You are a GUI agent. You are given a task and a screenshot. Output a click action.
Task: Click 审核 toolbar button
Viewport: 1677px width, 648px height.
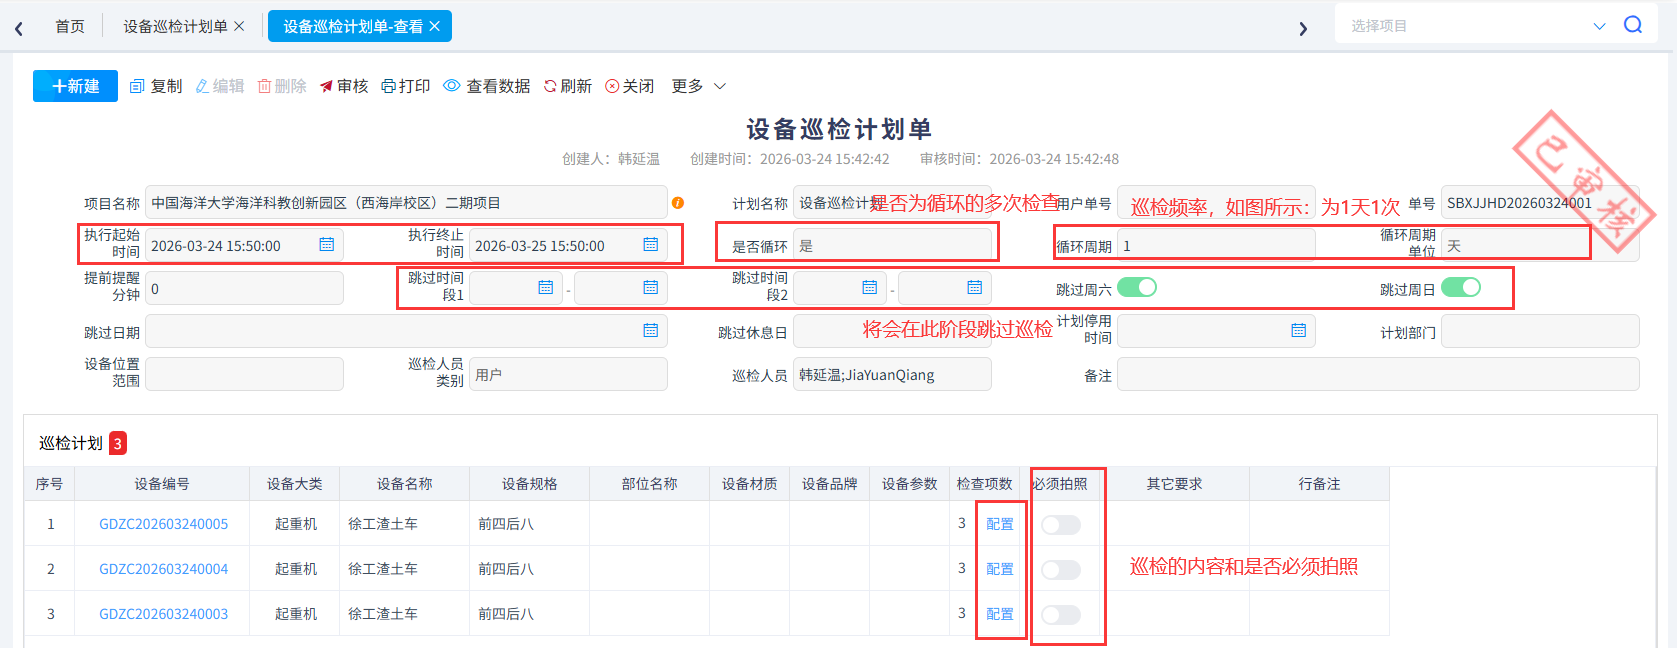tap(344, 86)
